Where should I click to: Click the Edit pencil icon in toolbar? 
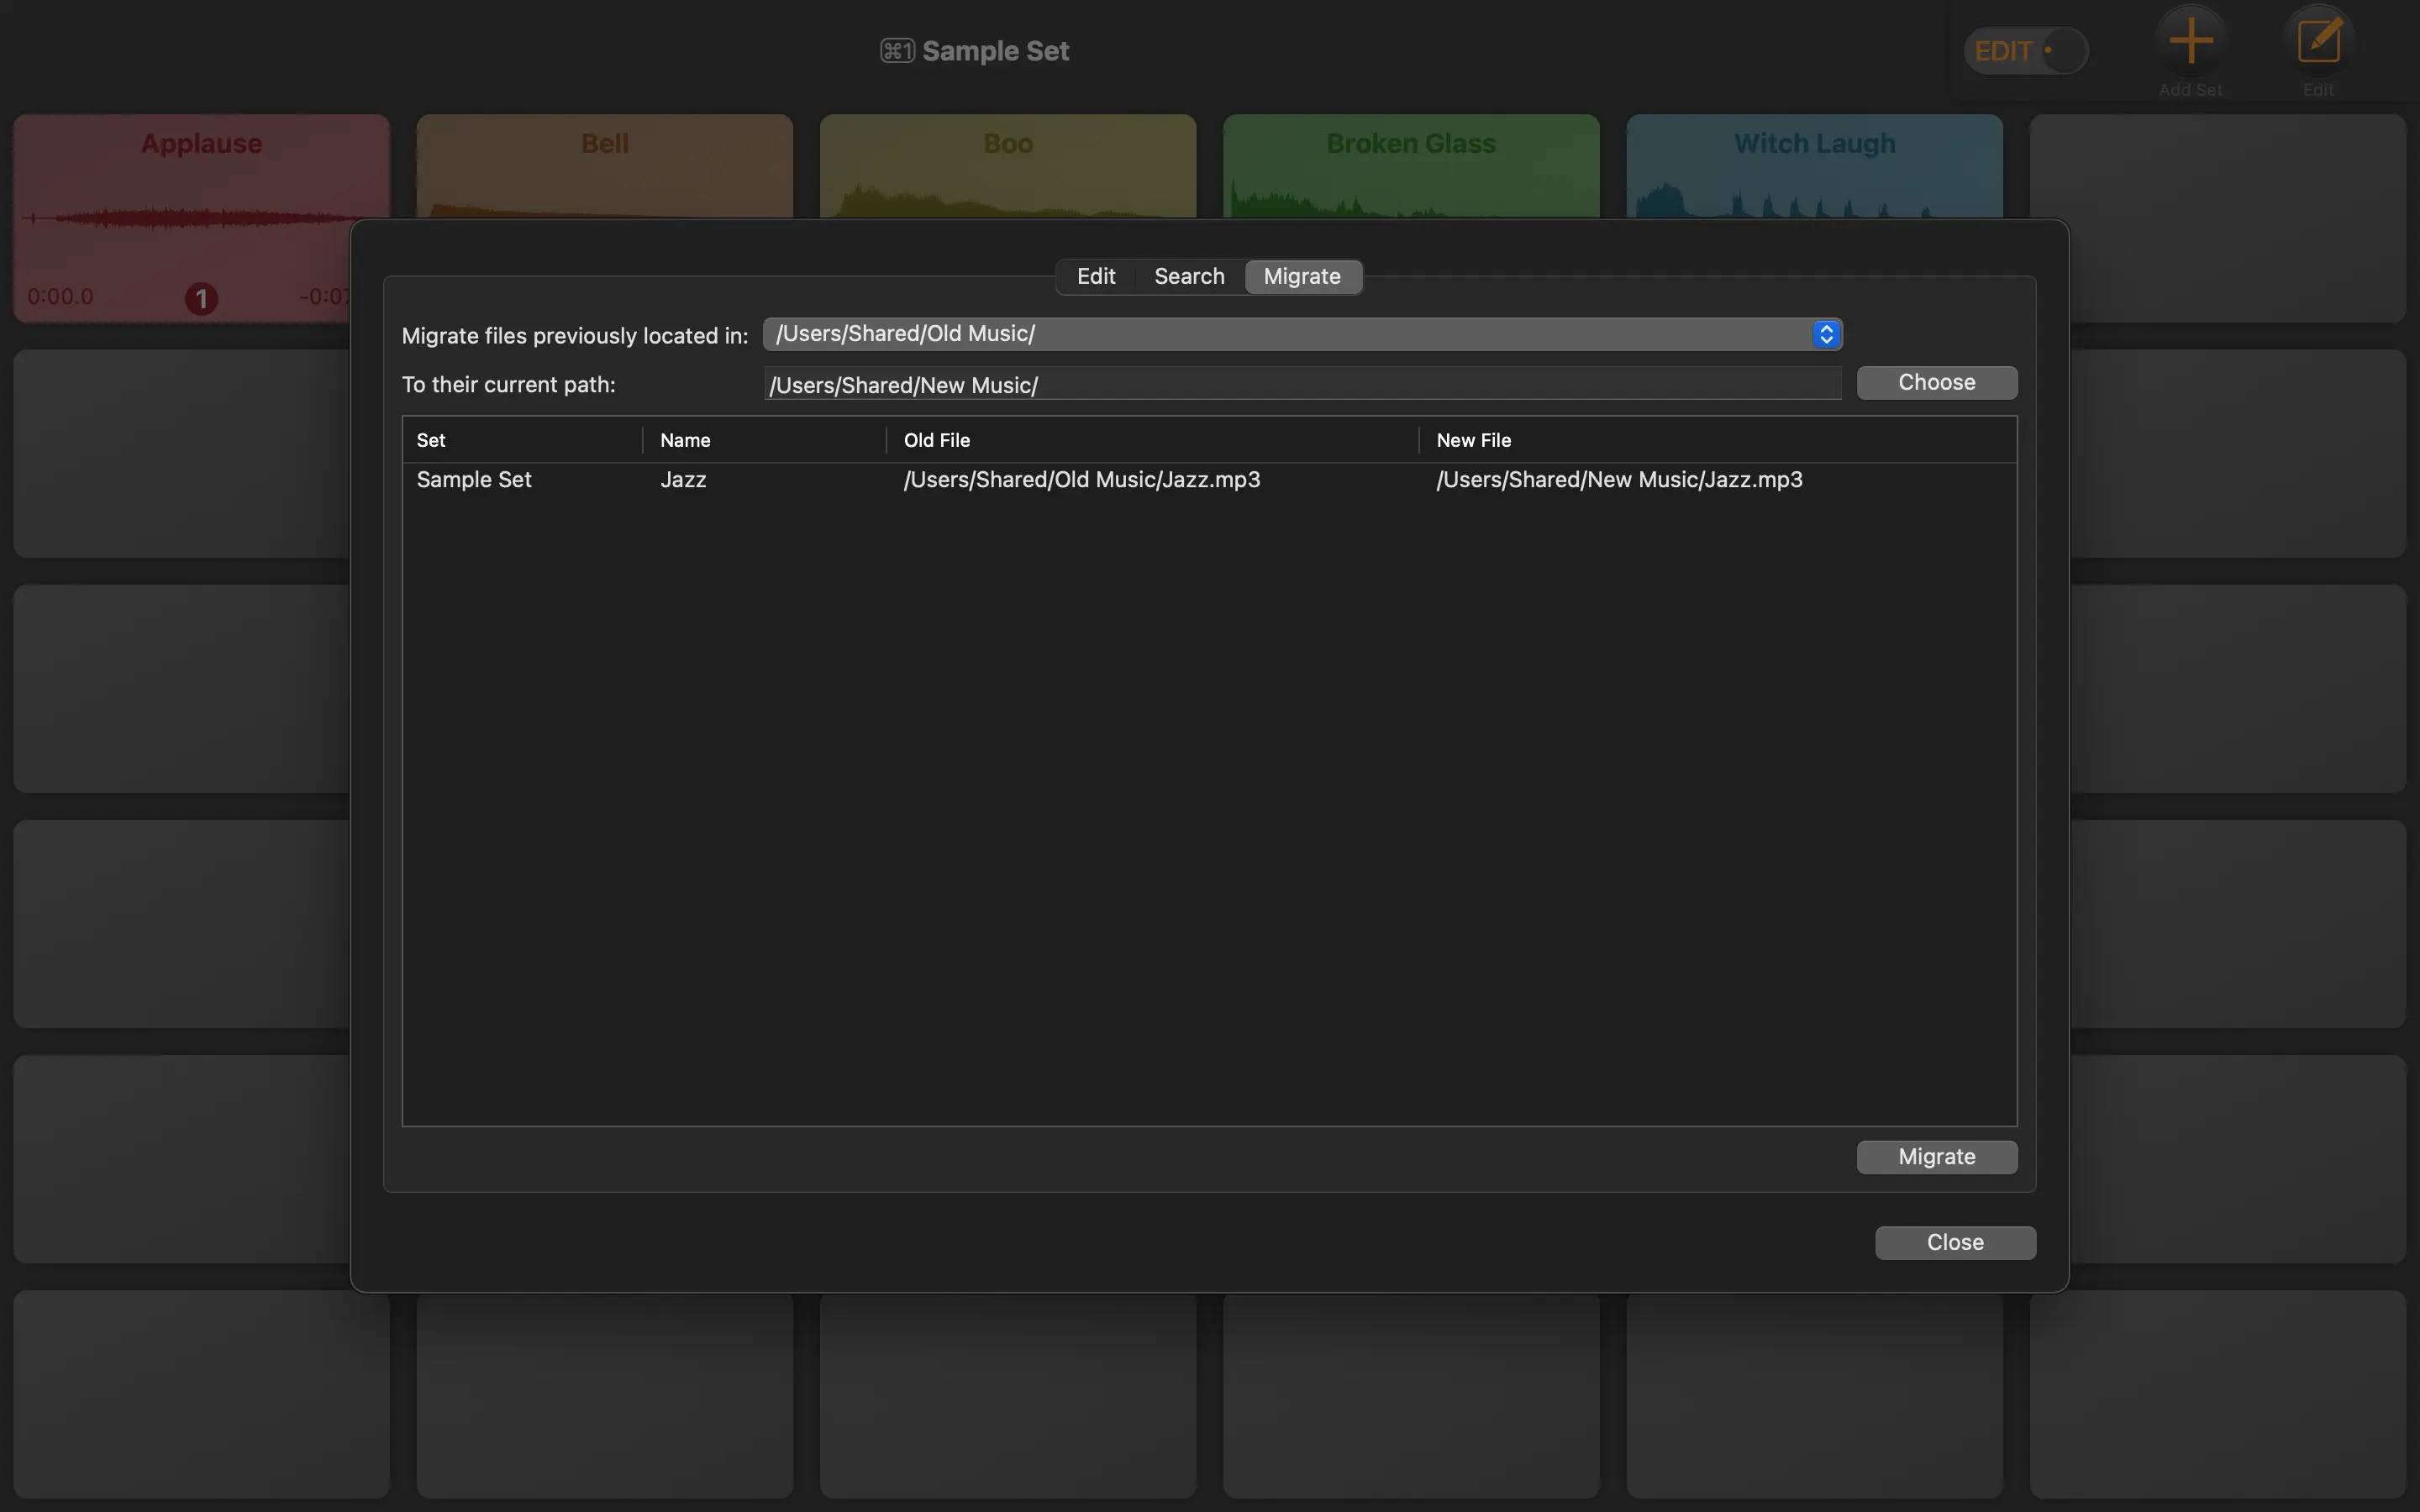[2318, 42]
